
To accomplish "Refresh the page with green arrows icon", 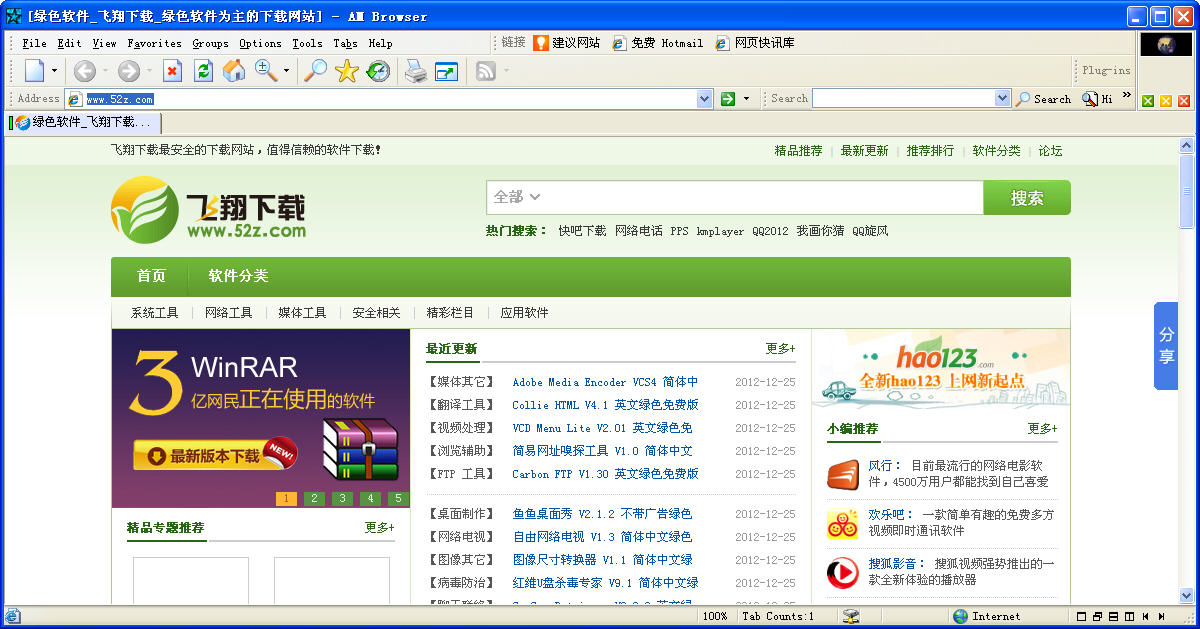I will (203, 70).
